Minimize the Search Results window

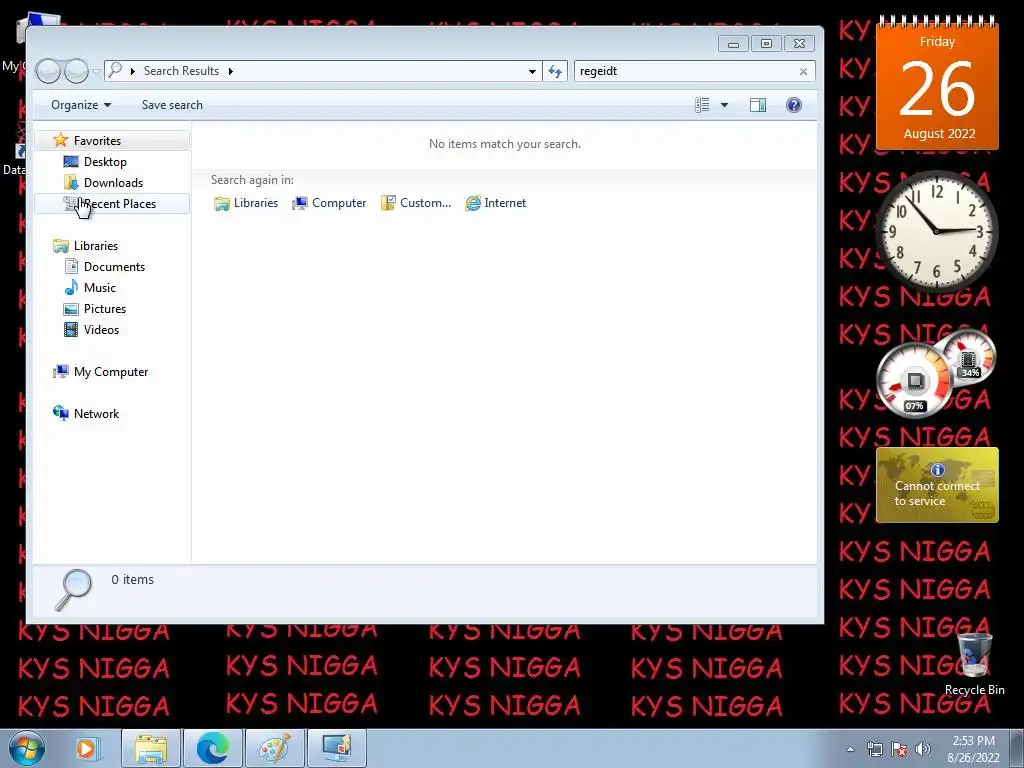pyautogui.click(x=733, y=44)
